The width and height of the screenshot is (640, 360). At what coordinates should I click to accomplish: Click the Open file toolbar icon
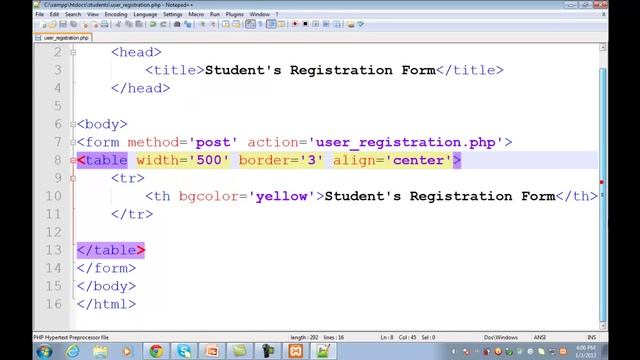(53, 24)
